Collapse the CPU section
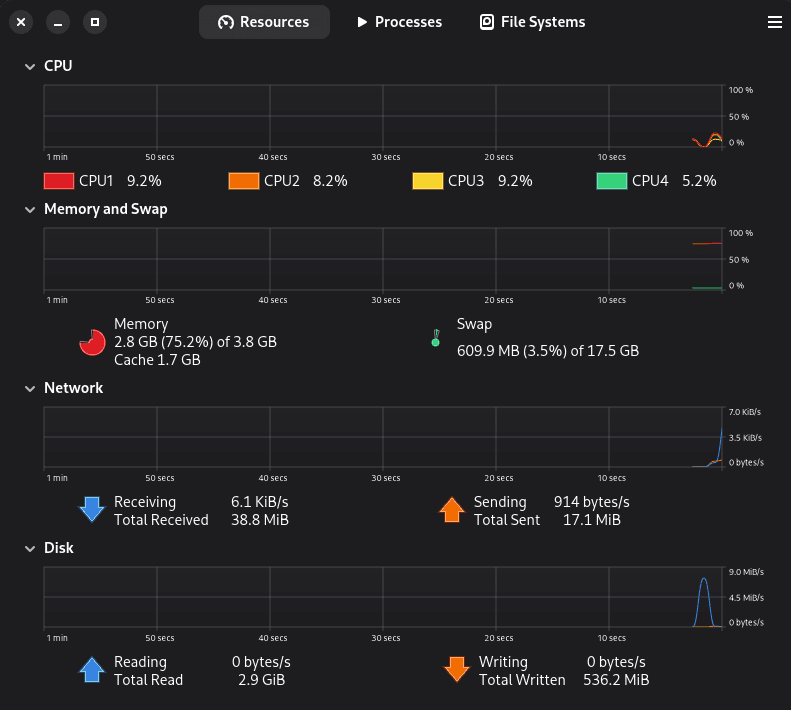The image size is (791, 710). (29, 66)
